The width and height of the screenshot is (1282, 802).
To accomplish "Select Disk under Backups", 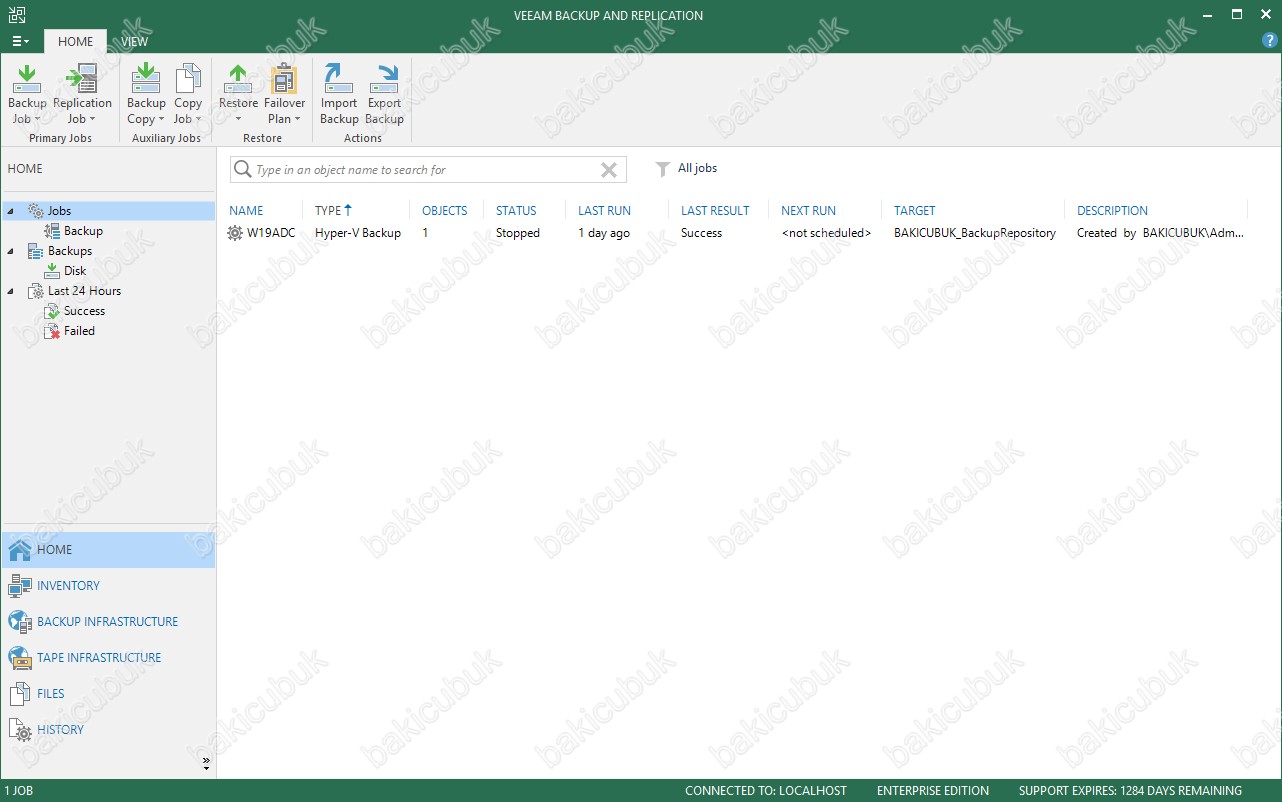I will tap(75, 271).
